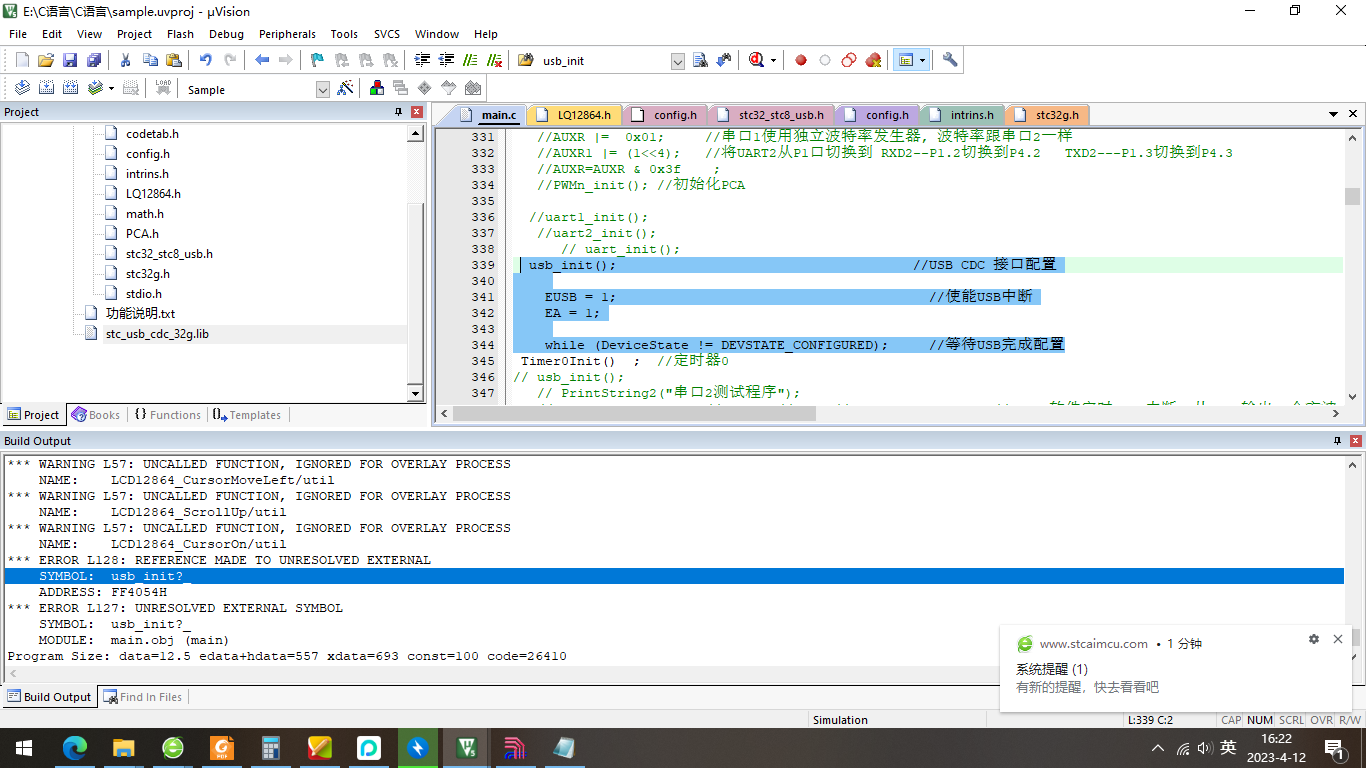Insert breakpoint red circle icon

point(800,60)
